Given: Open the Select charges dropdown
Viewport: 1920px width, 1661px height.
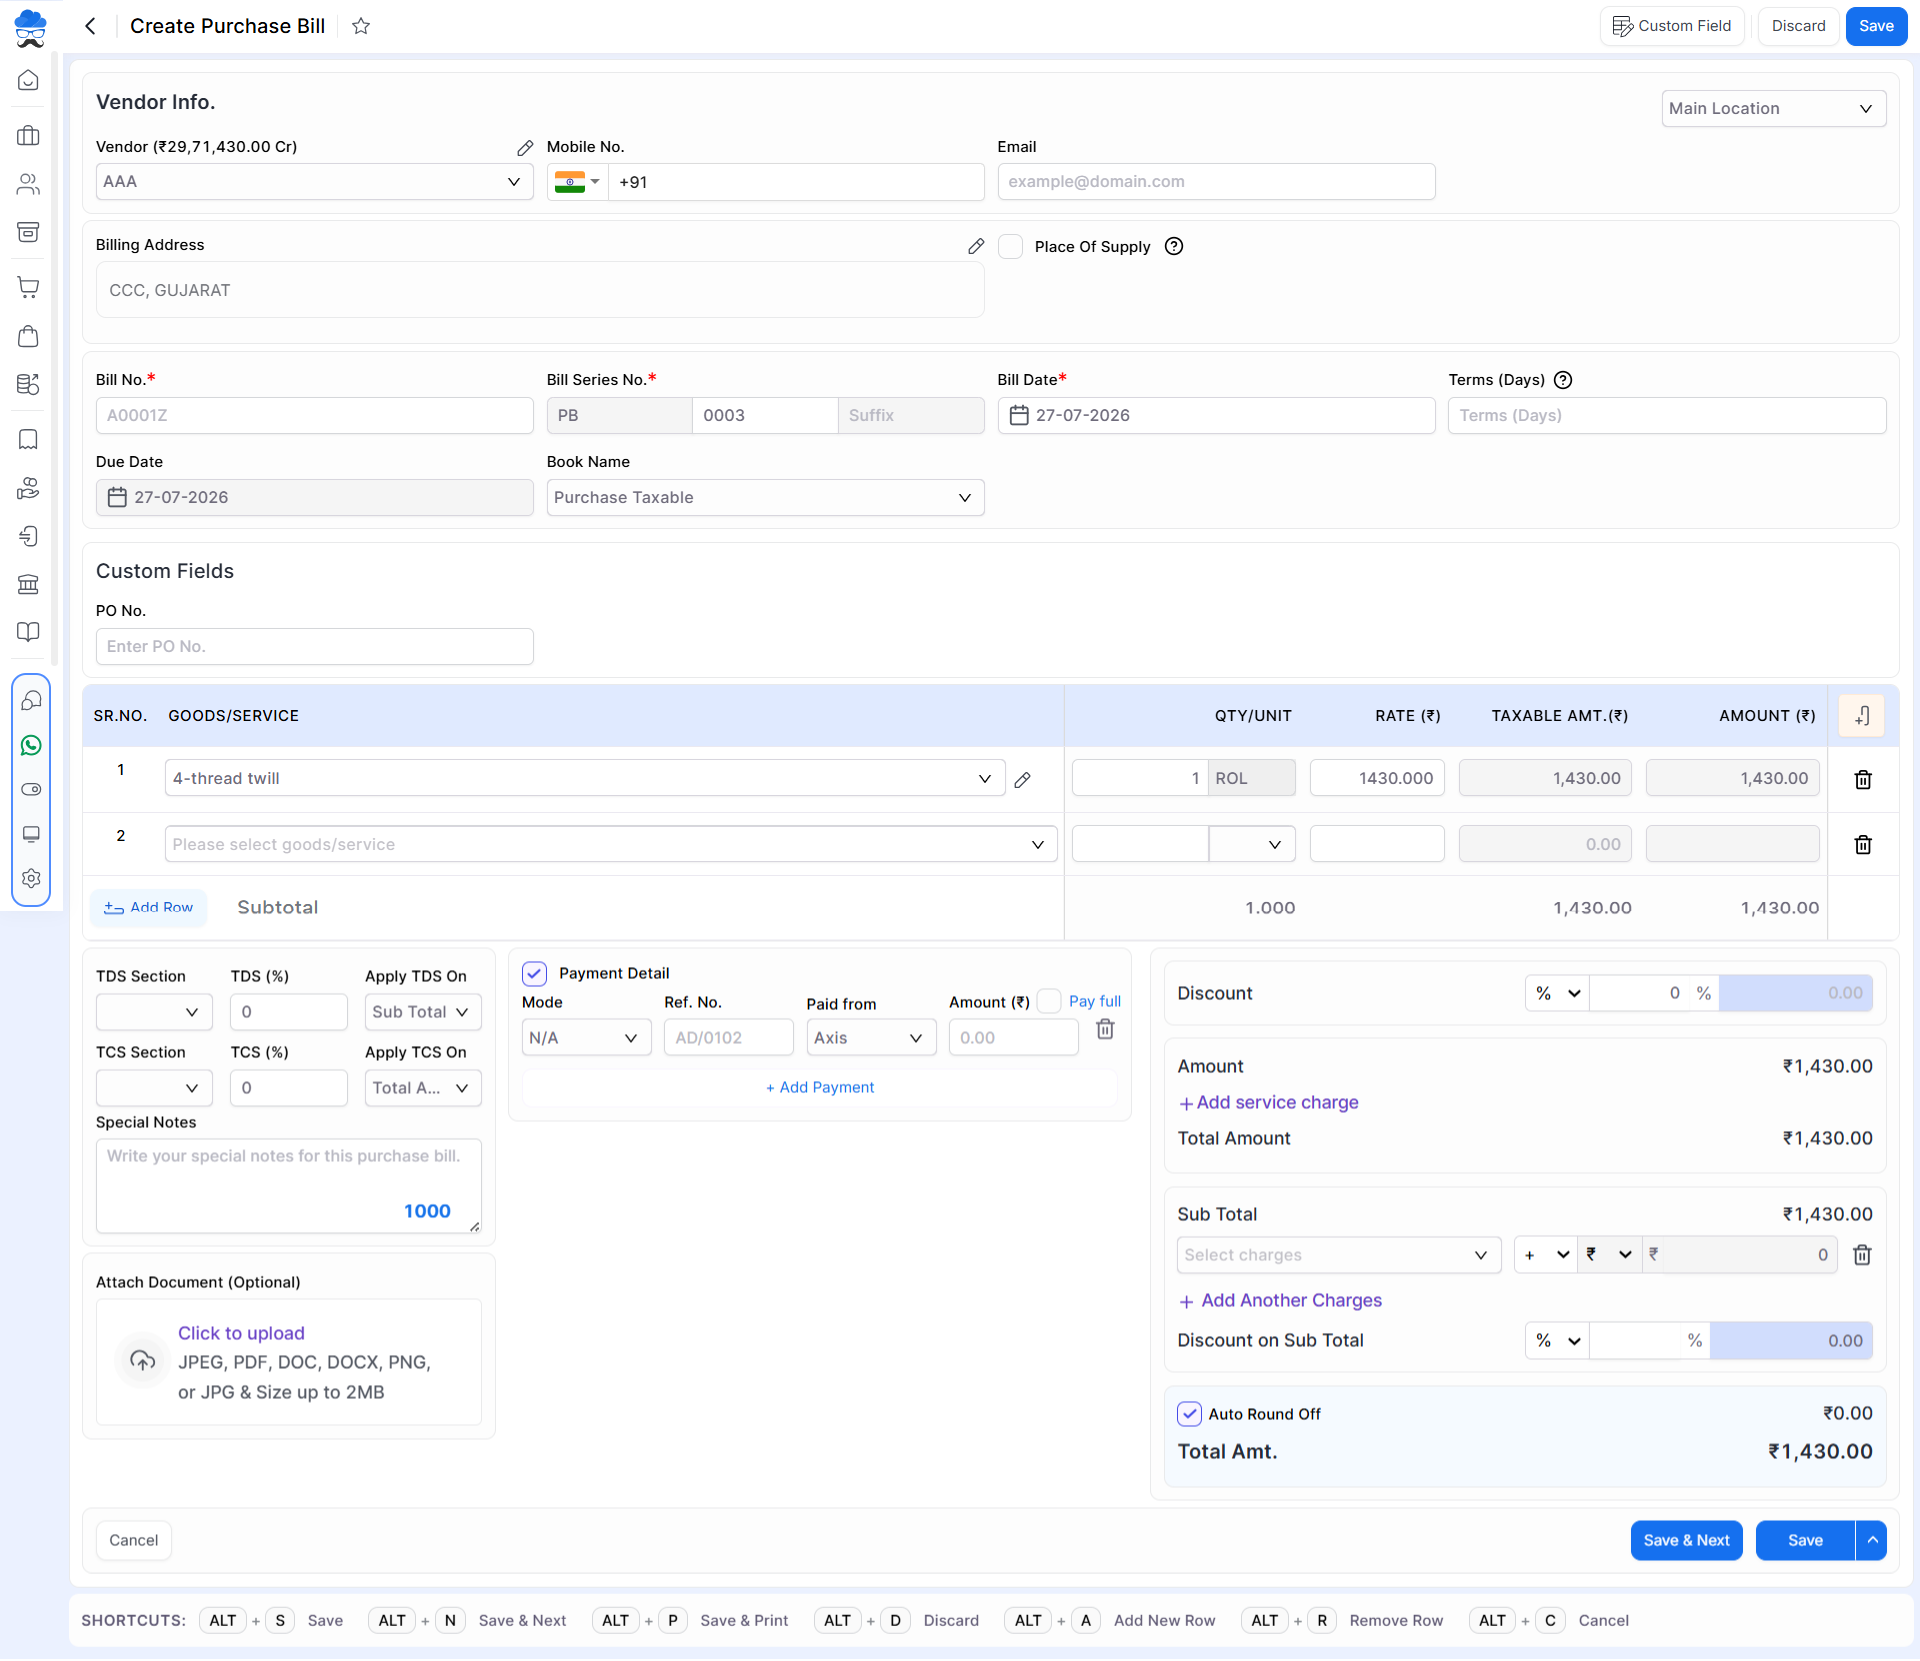Looking at the screenshot, I should click(x=1338, y=1254).
